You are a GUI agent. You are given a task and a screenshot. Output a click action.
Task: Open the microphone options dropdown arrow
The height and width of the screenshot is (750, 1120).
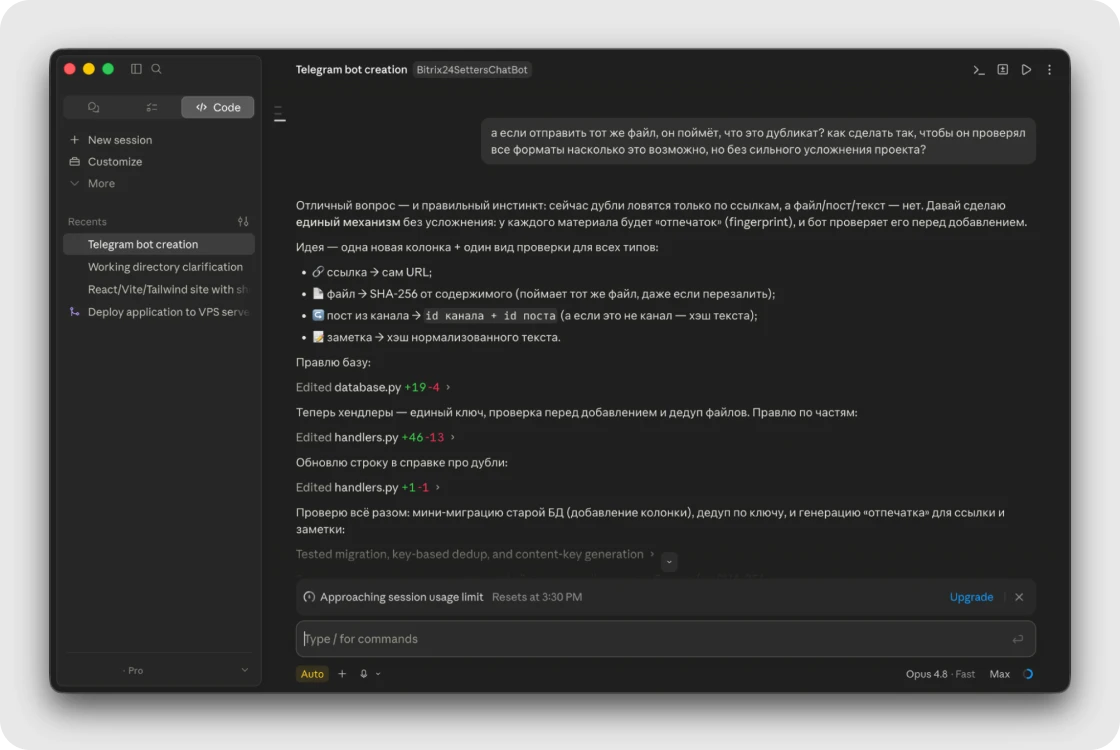378,674
